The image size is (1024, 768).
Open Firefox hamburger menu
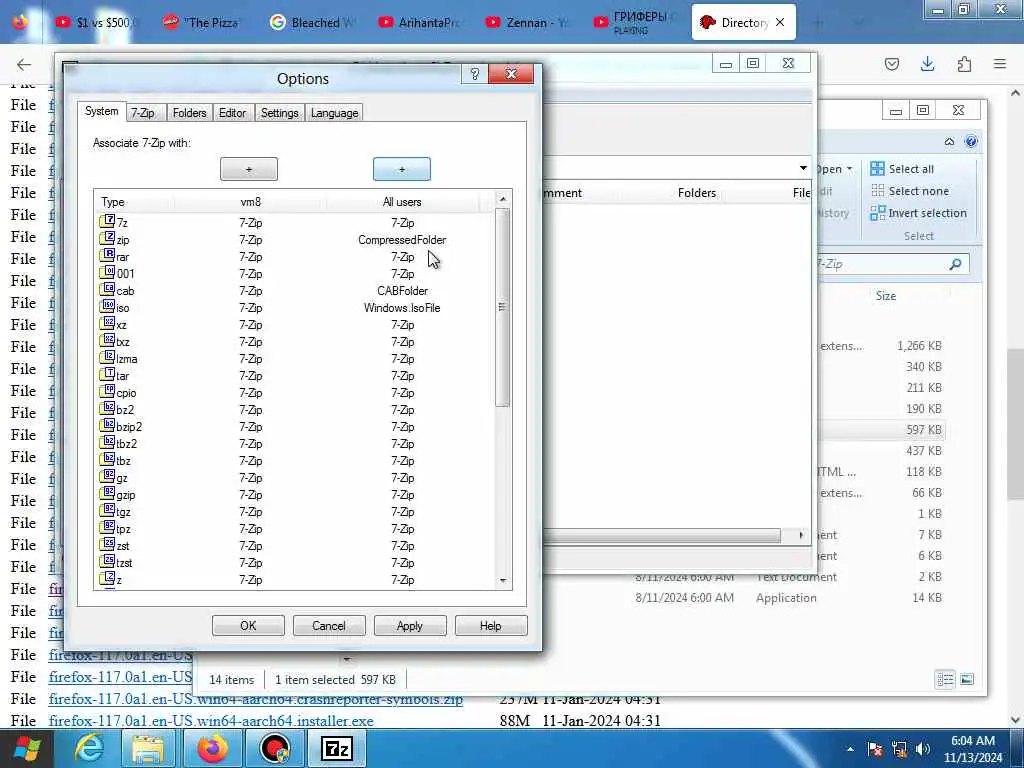1000,64
